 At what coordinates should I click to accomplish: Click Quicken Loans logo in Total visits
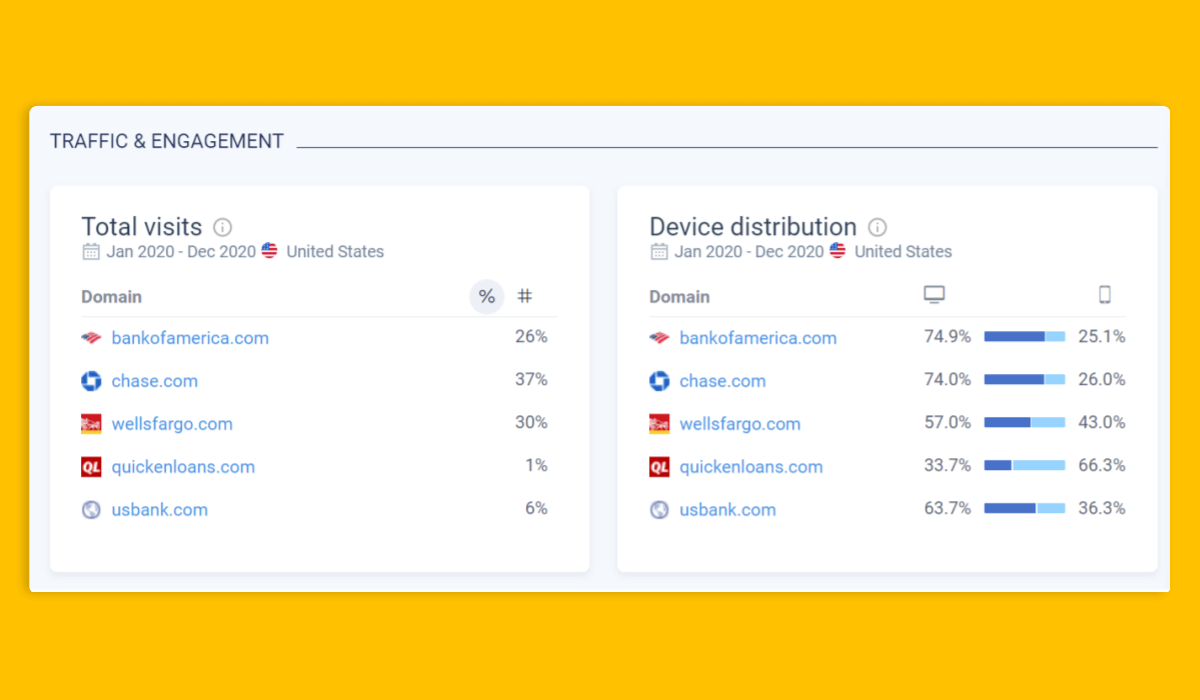pyautogui.click(x=91, y=467)
